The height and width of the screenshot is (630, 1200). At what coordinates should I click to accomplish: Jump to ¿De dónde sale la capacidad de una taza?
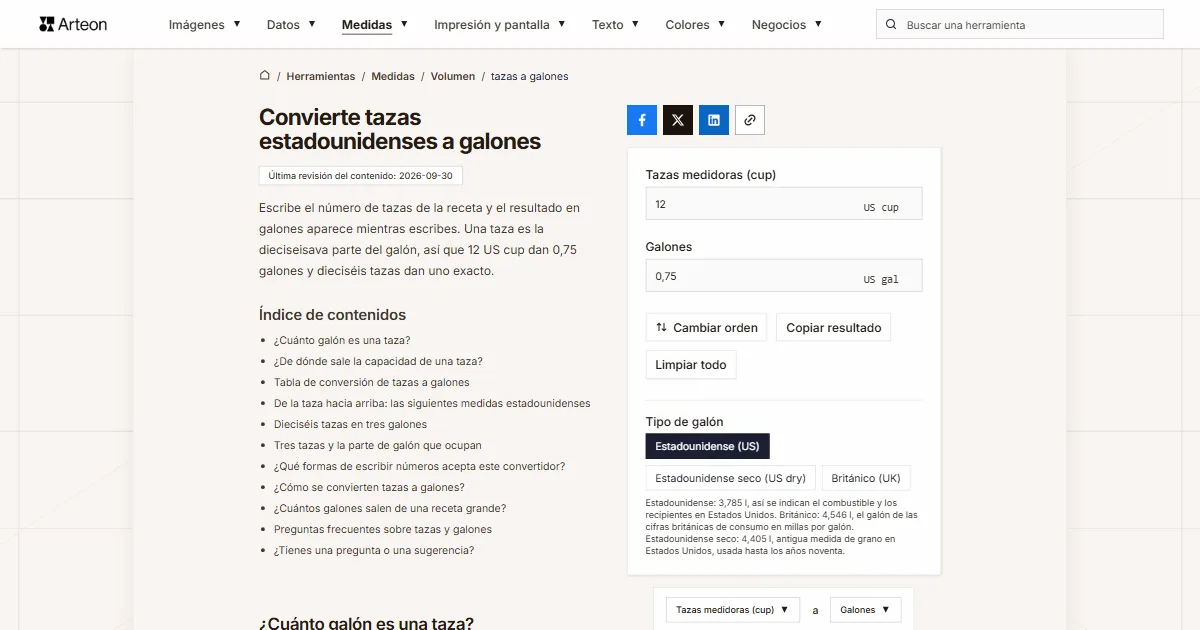click(378, 361)
